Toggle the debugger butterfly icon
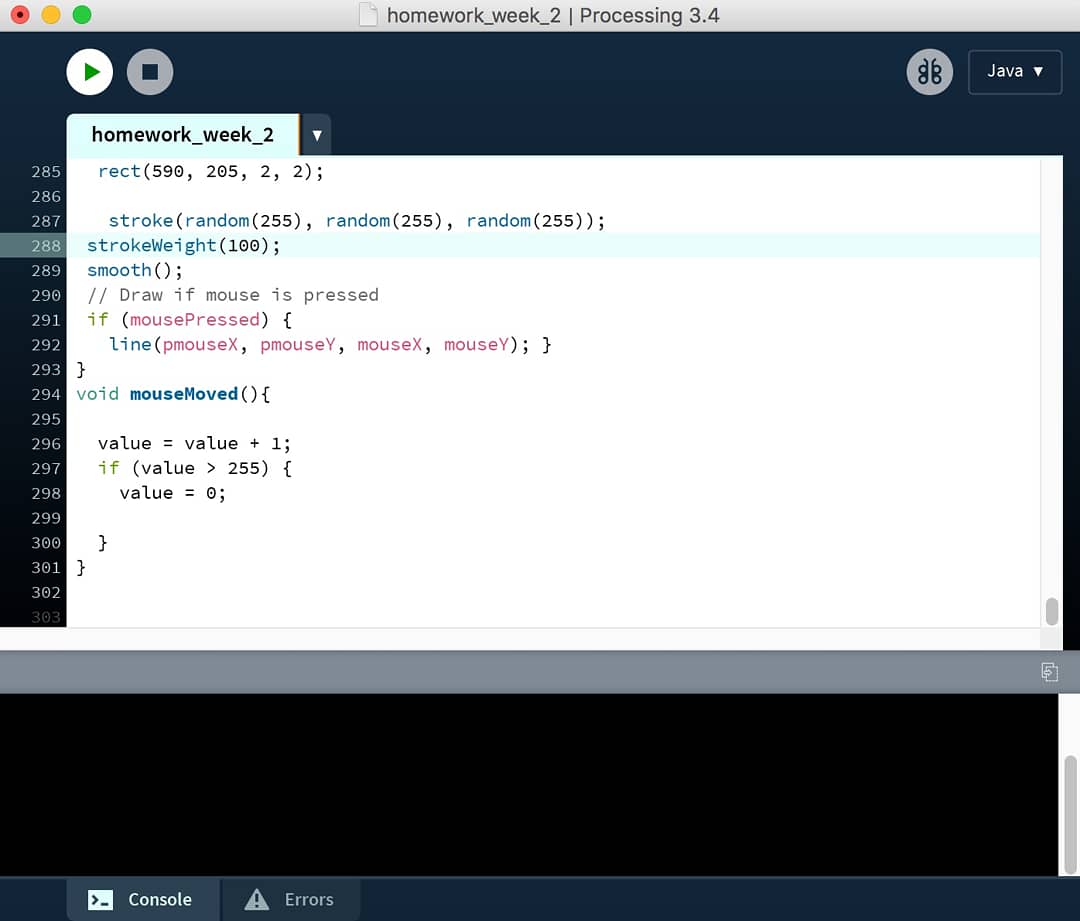 [930, 72]
